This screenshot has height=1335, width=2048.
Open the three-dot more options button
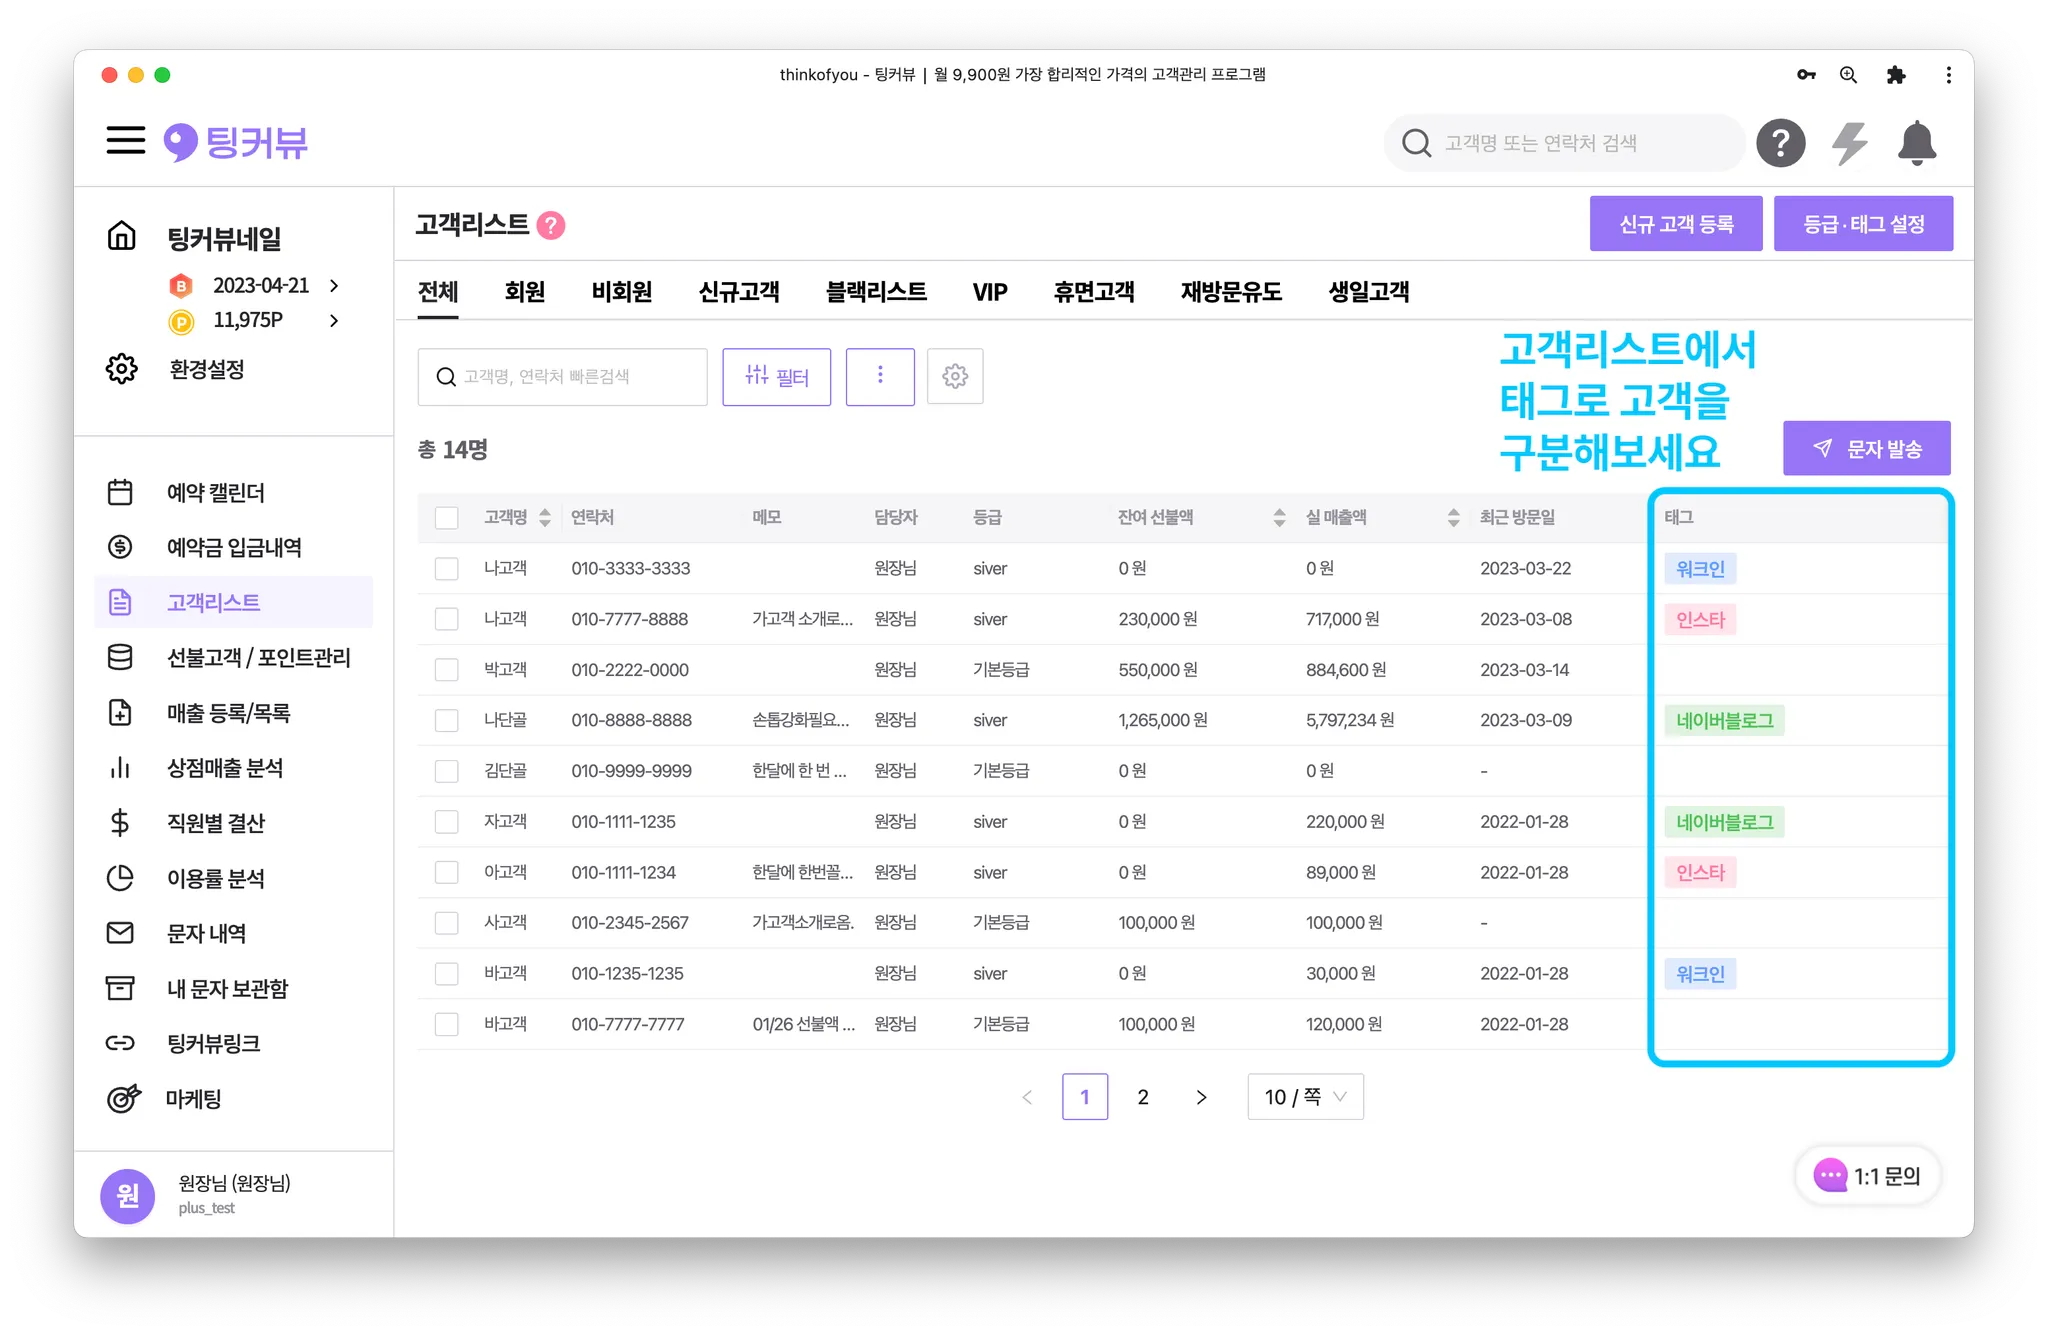click(879, 376)
